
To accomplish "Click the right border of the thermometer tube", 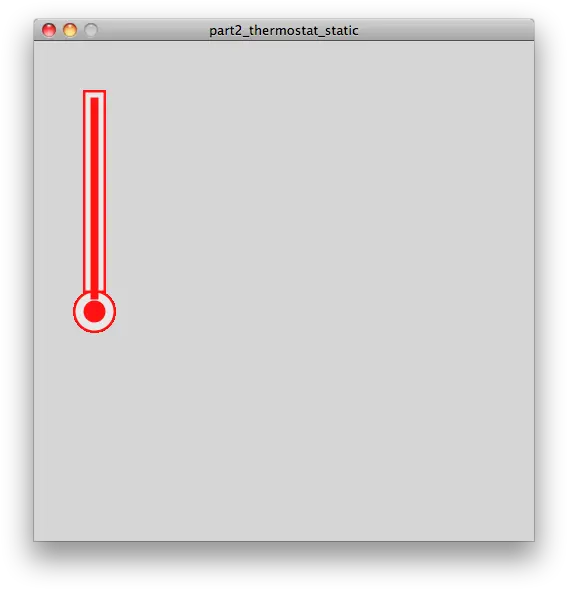I will (104, 192).
